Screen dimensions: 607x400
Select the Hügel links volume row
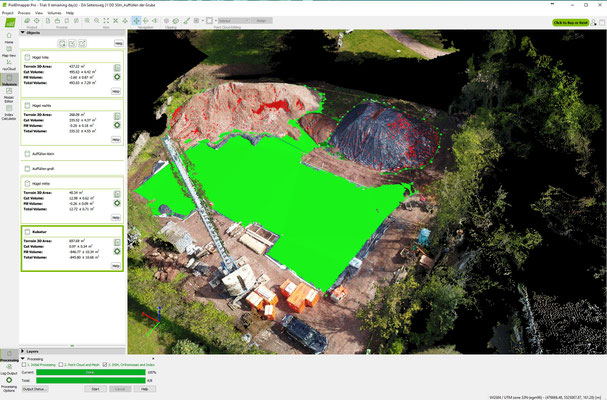click(72, 57)
